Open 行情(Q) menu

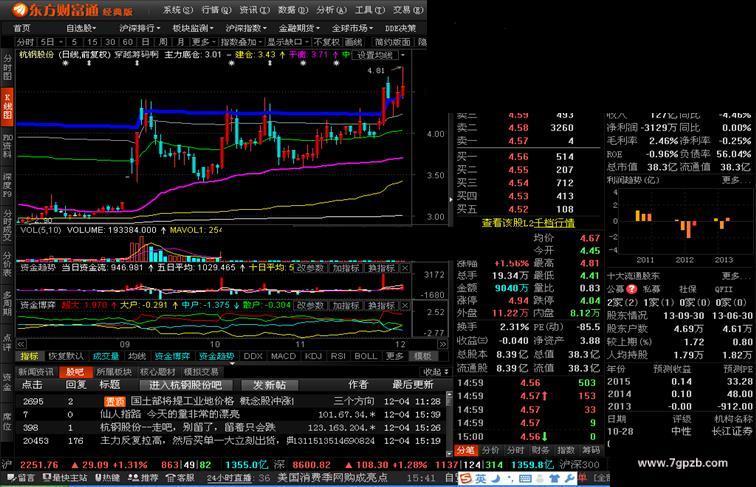pos(216,10)
